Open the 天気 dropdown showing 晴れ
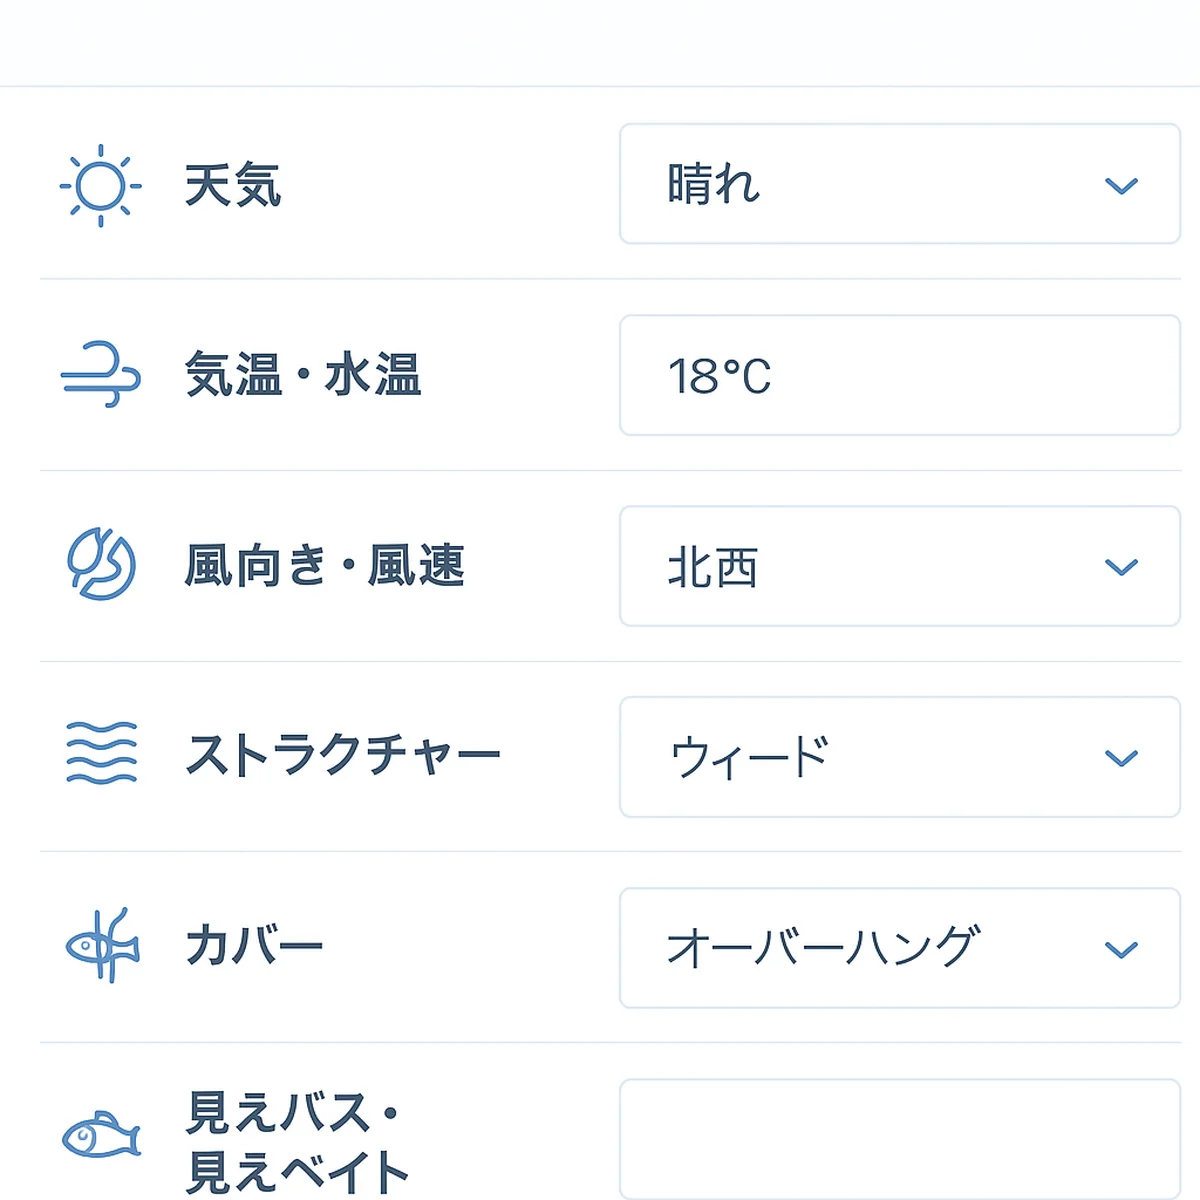The height and width of the screenshot is (1200, 1200). (x=897, y=184)
